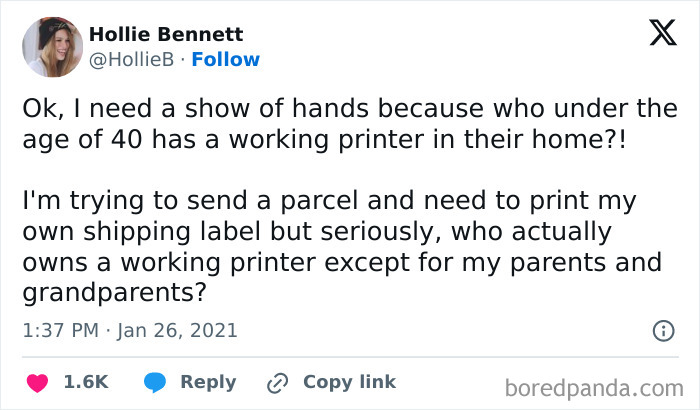
Task: Visit the boredpanda.com watermark
Action: tap(594, 388)
